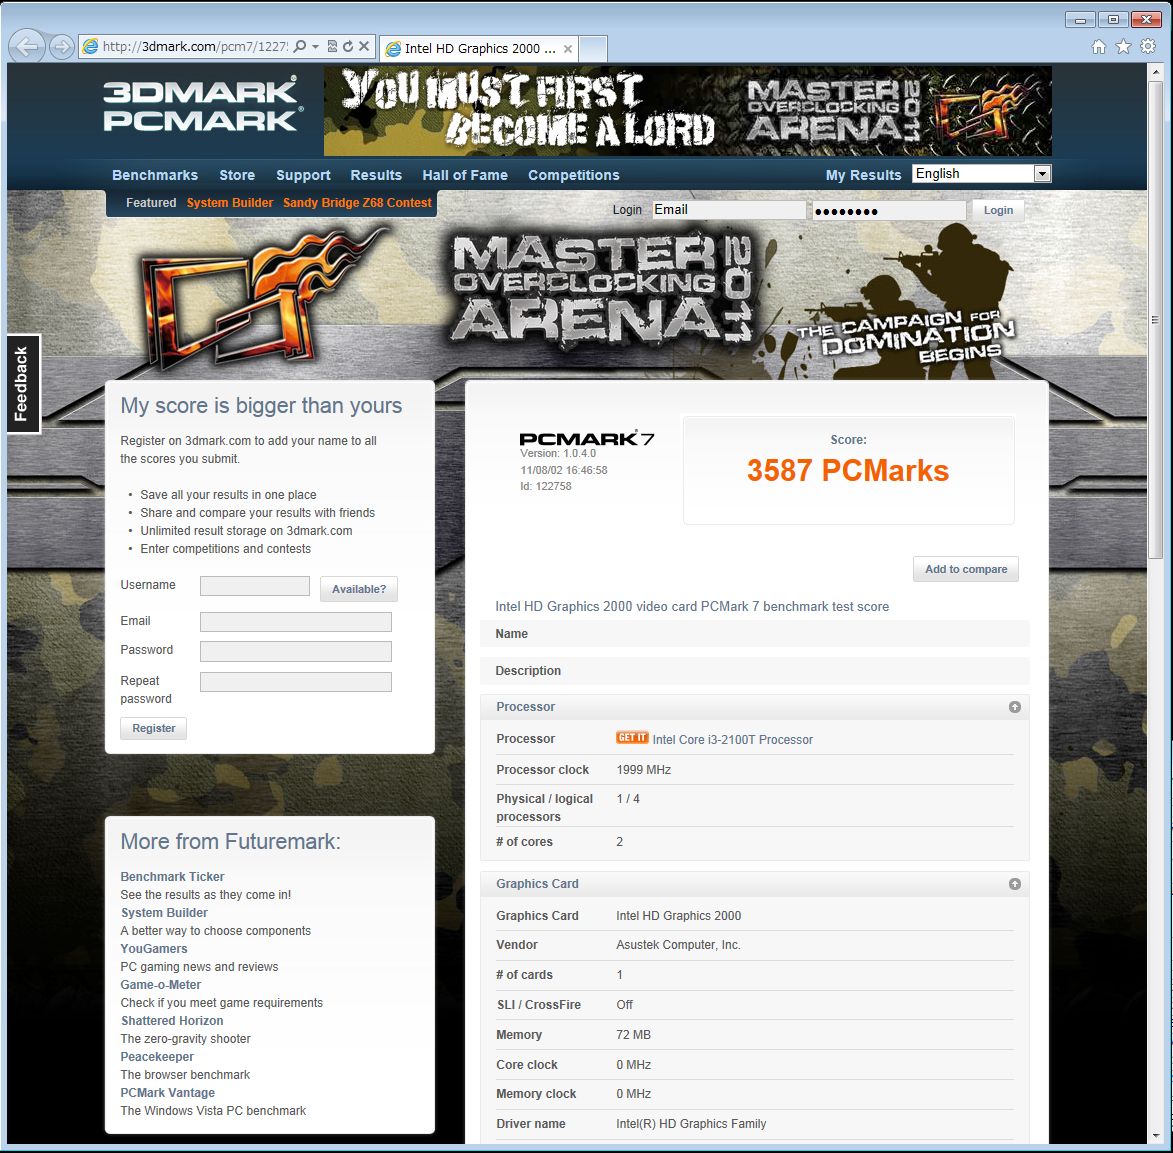Click the GET IT badge next to processor
The width and height of the screenshot is (1173, 1153).
632,738
